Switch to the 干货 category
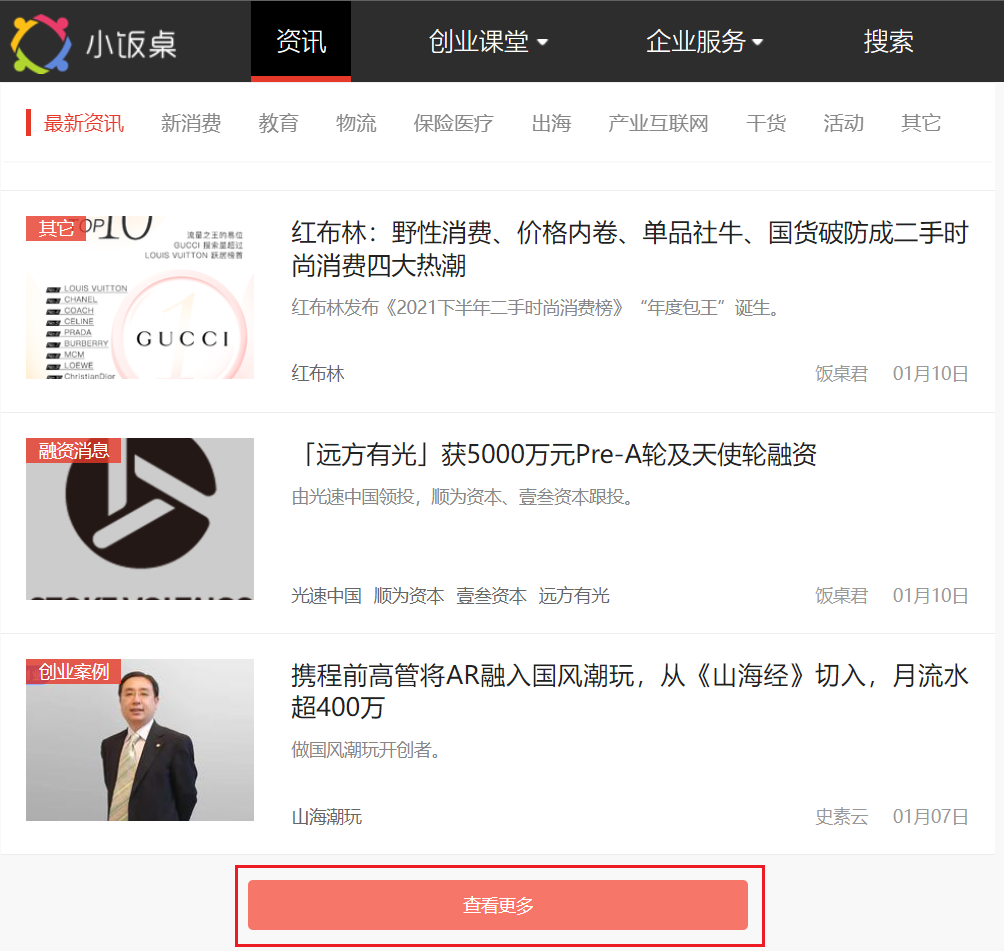 pos(766,123)
